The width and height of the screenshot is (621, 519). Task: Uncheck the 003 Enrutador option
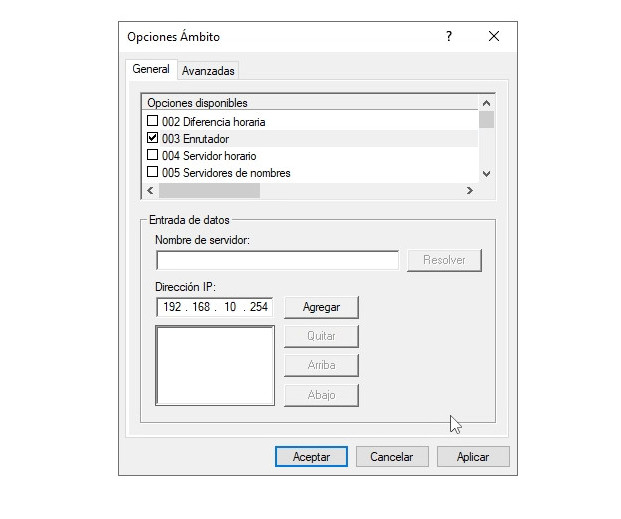click(x=153, y=139)
